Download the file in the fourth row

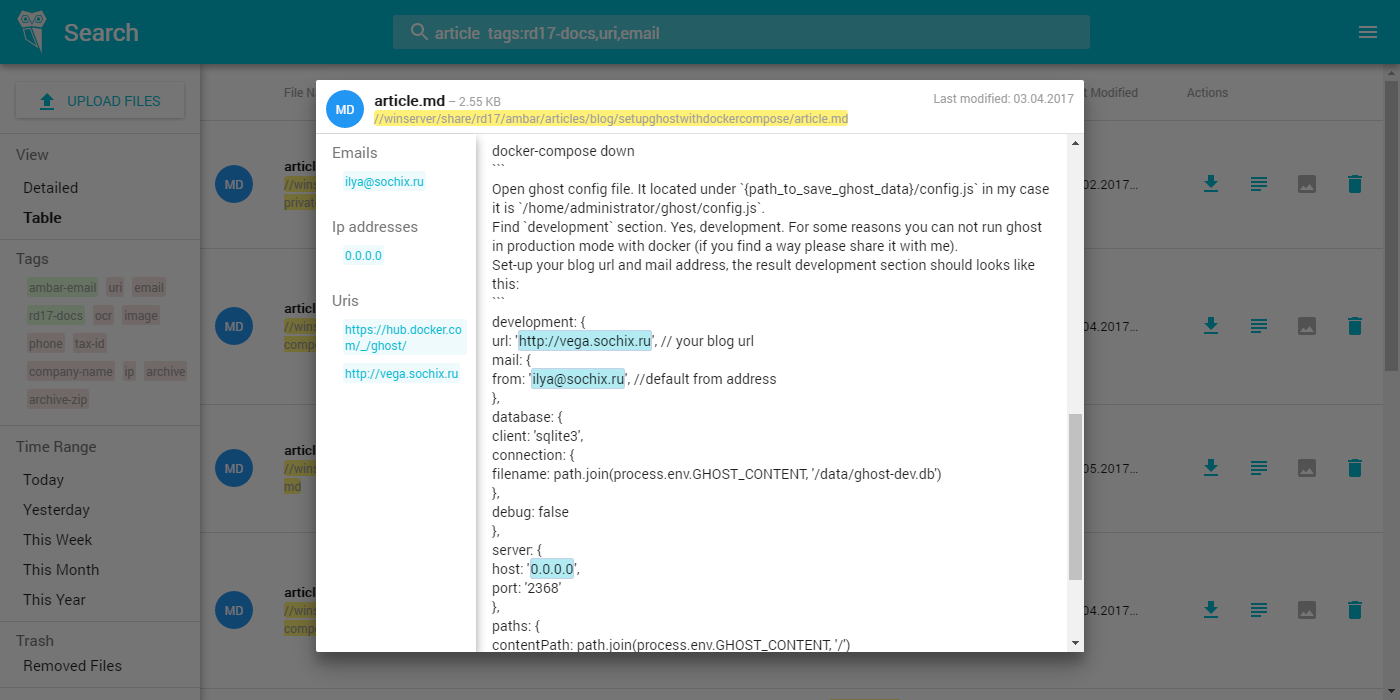pyautogui.click(x=1210, y=609)
